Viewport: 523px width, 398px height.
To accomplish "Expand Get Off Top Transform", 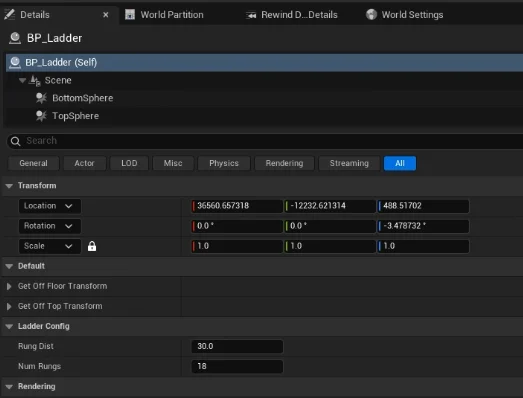I will [x=9, y=306].
